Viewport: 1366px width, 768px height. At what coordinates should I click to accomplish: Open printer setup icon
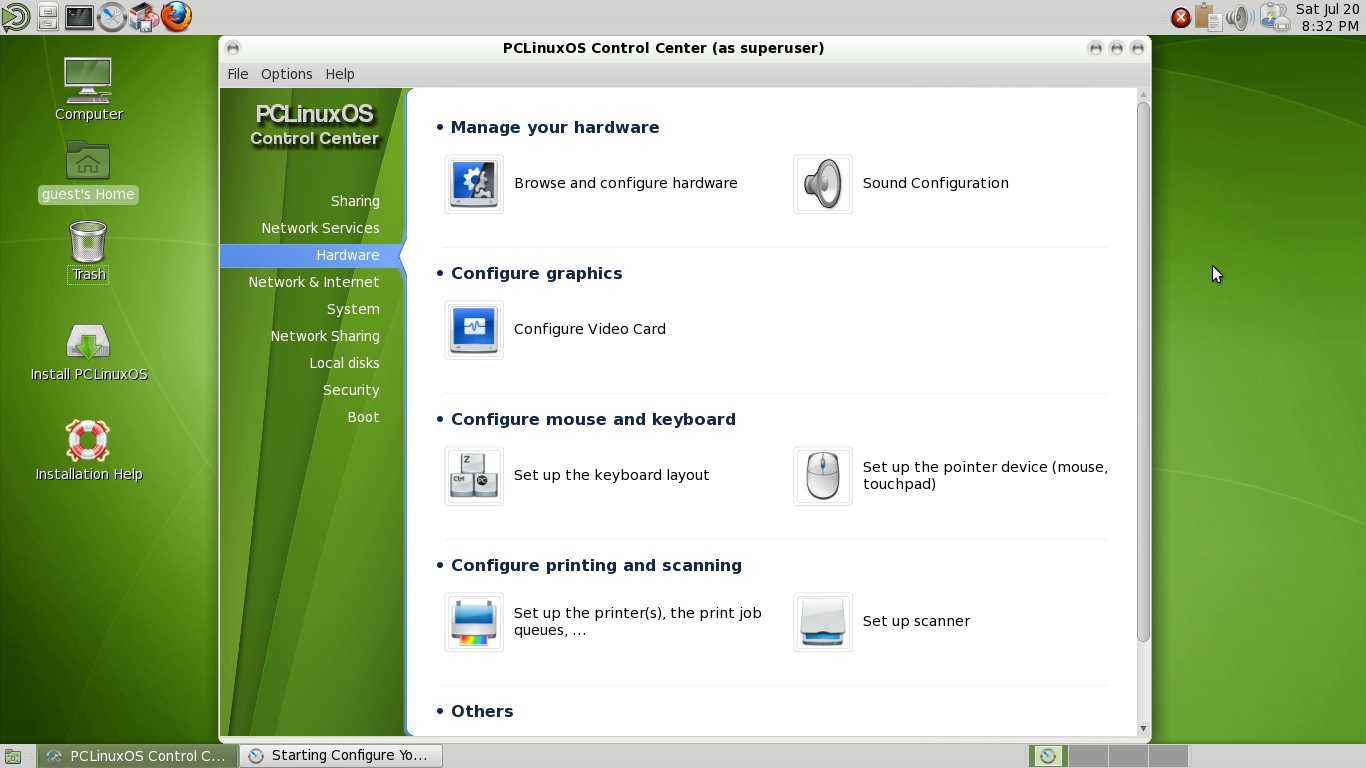[474, 622]
